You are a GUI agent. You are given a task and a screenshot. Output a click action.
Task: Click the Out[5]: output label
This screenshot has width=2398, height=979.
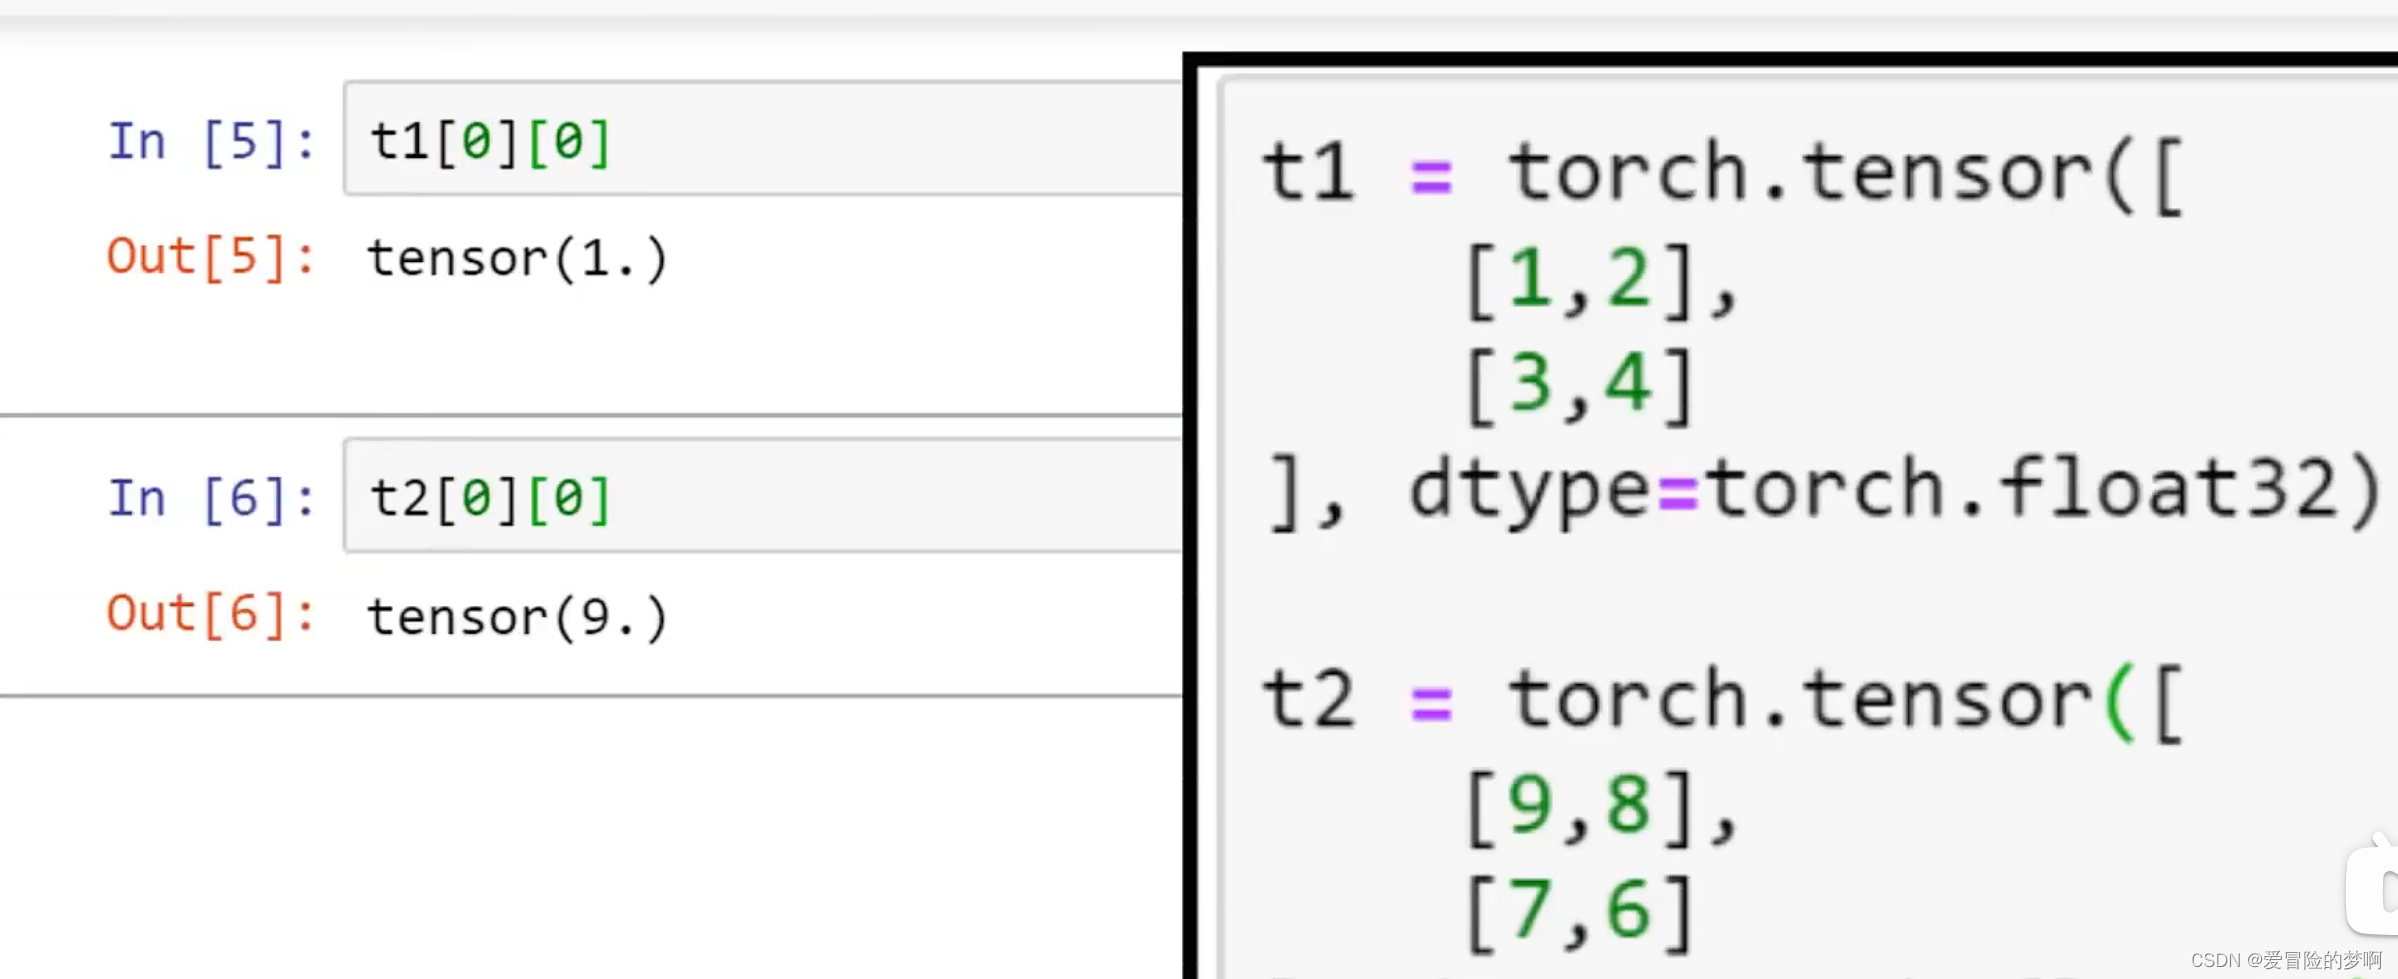click(211, 257)
